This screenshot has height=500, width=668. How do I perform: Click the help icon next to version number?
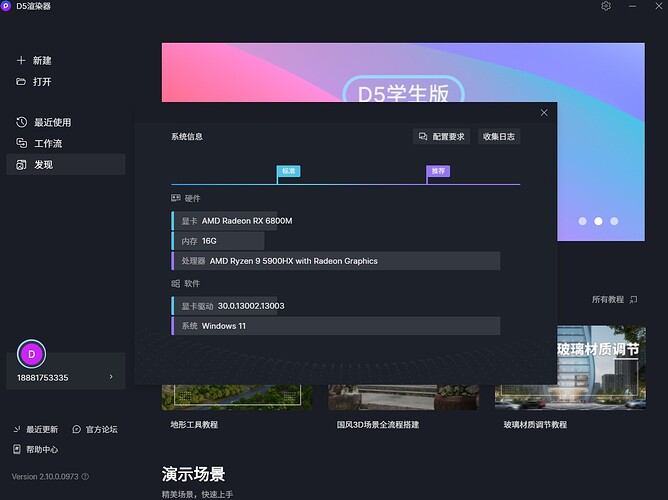click(x=85, y=477)
